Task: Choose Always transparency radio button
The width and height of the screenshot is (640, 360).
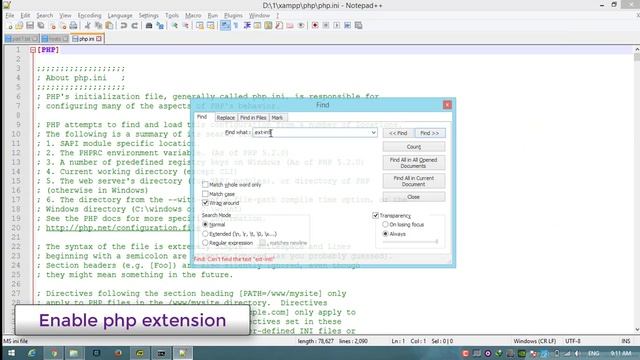Action: [x=385, y=234]
